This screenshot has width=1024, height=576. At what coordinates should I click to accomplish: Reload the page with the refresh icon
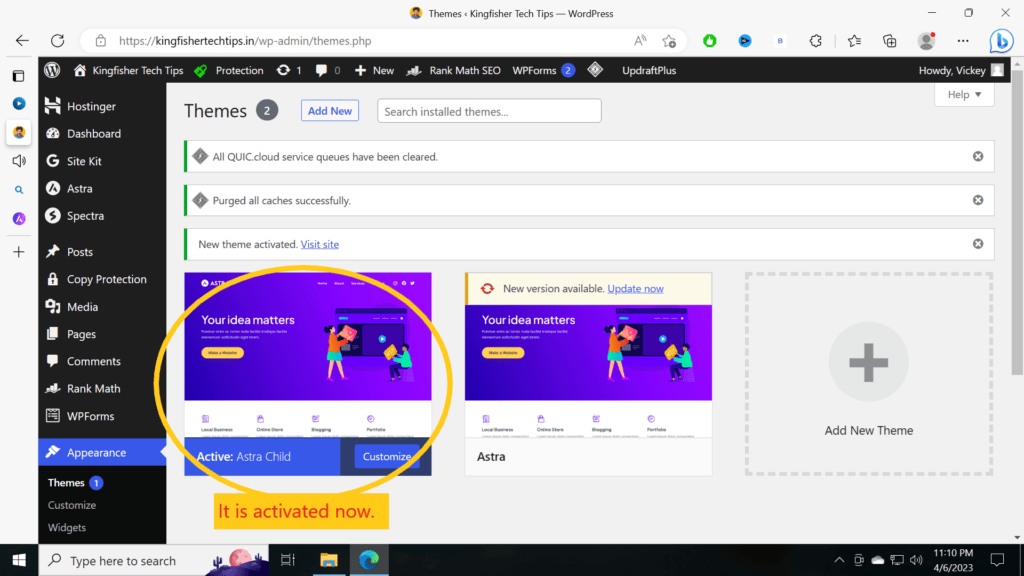tap(57, 40)
